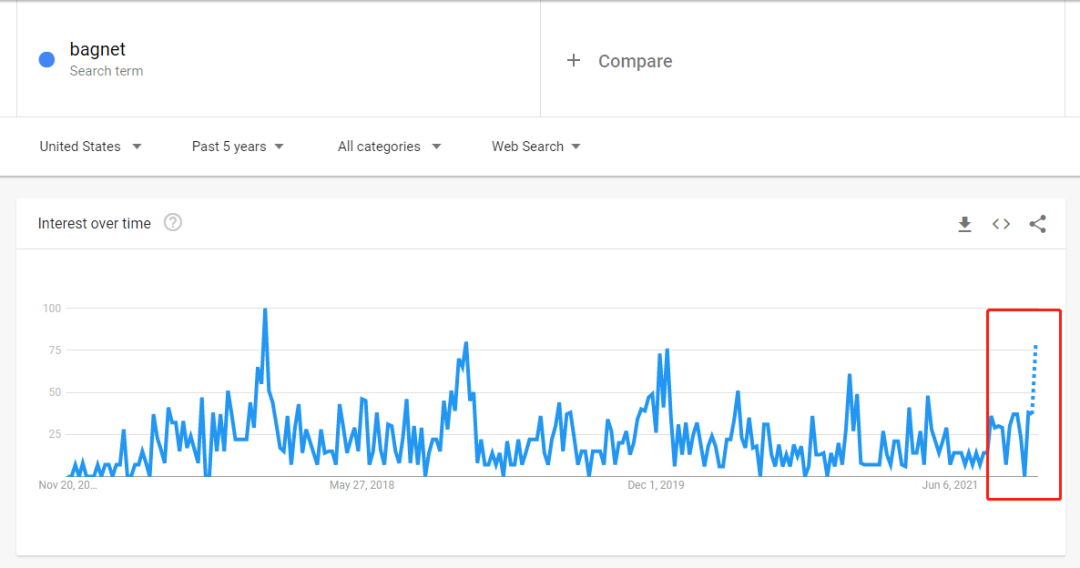Edit the bagnet search term

pos(98,49)
